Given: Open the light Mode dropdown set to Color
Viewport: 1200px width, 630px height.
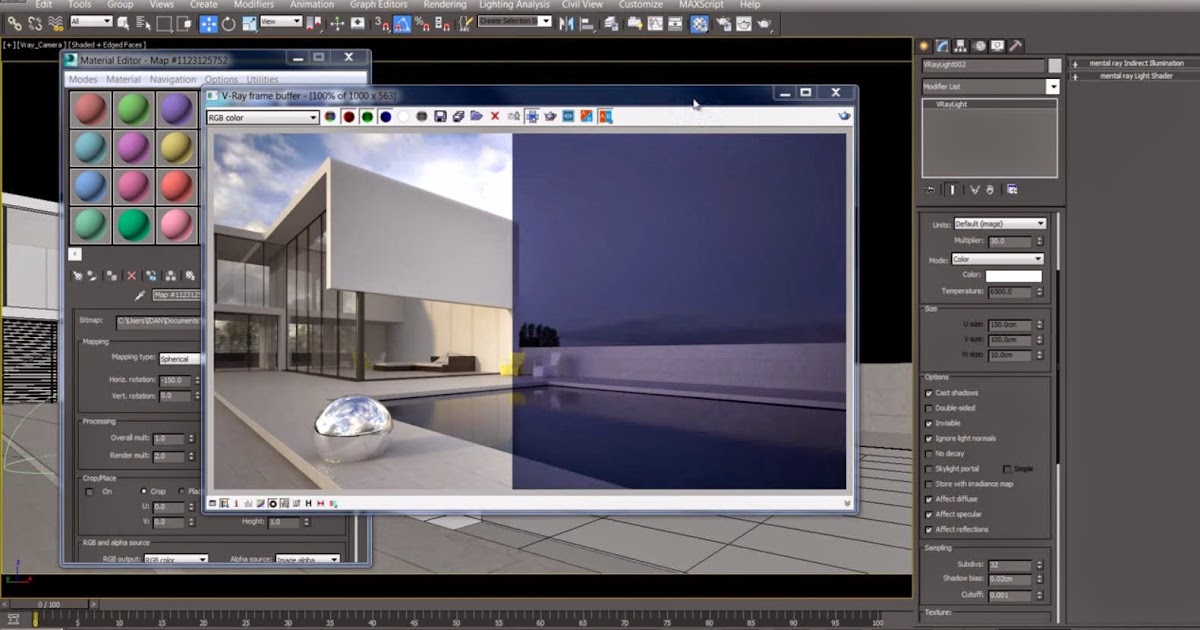Looking at the screenshot, I should click(997, 259).
